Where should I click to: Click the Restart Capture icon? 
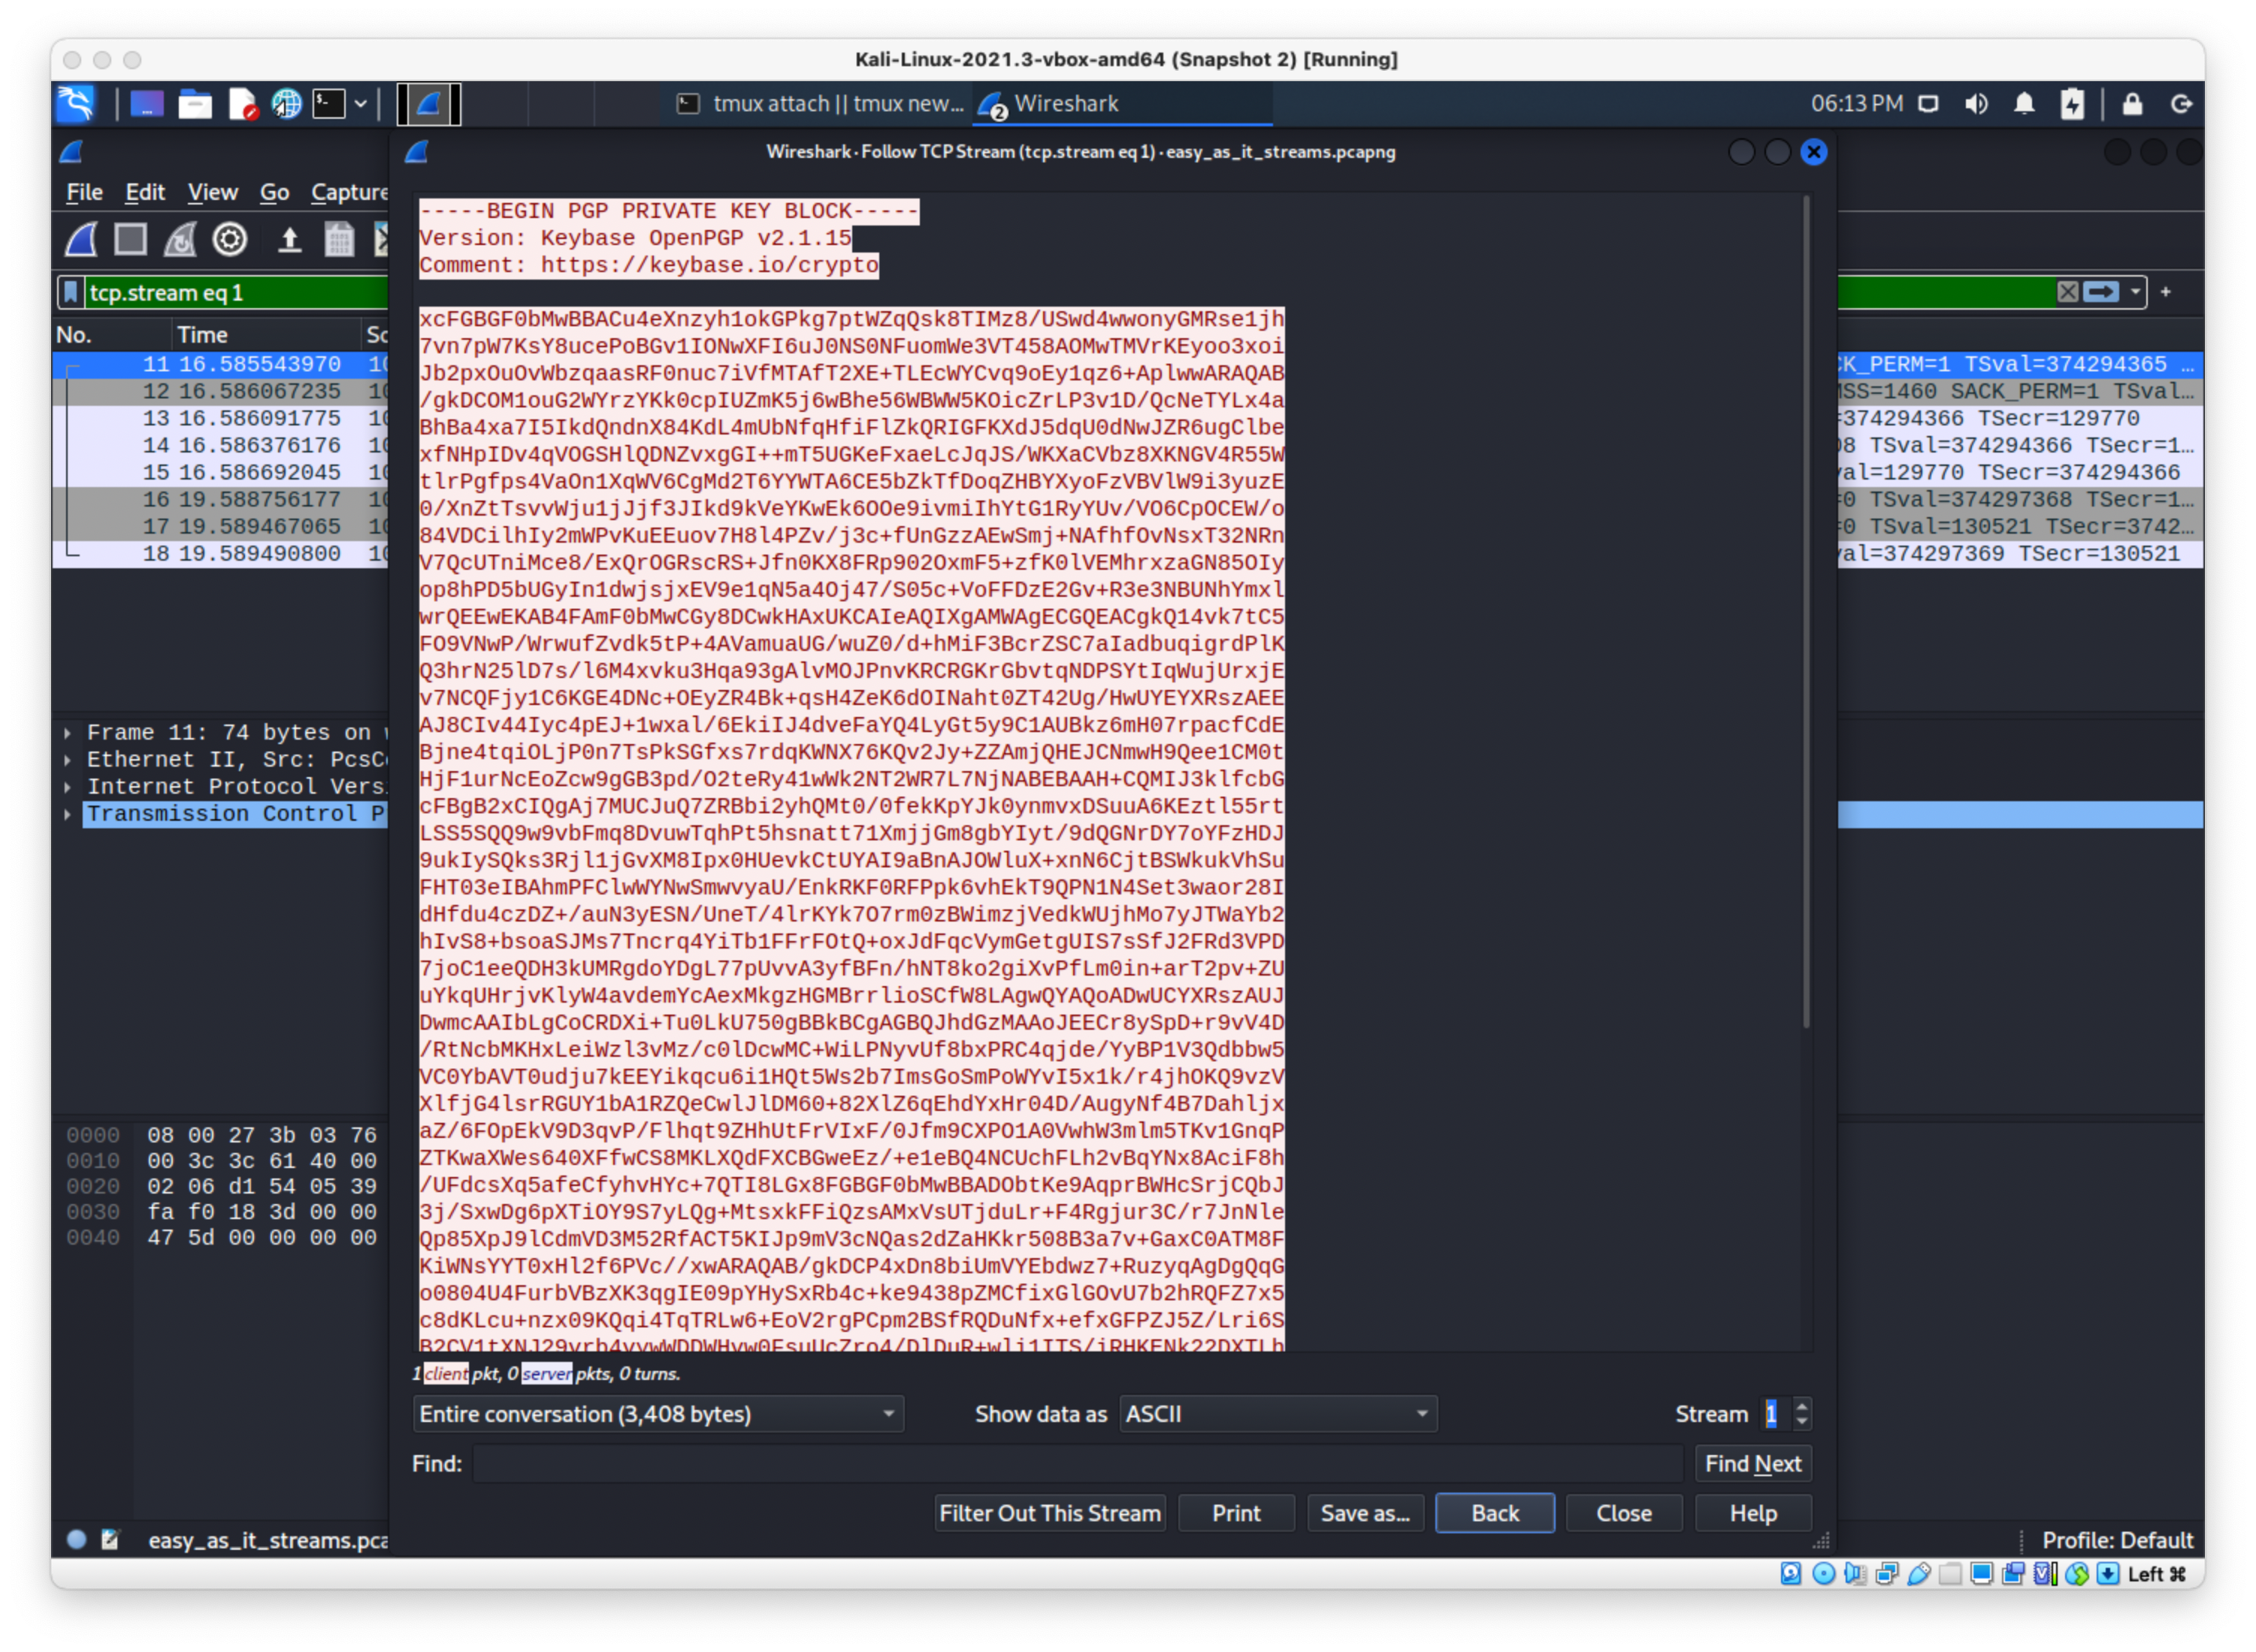pyautogui.click(x=181, y=240)
